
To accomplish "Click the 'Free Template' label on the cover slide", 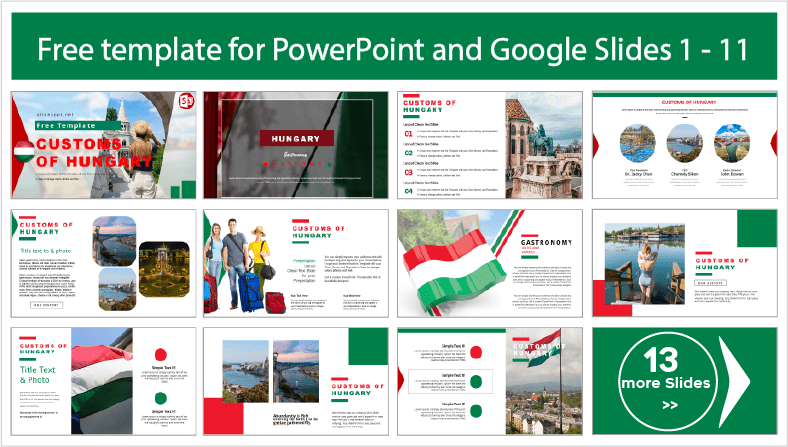I will pyautogui.click(x=62, y=126).
